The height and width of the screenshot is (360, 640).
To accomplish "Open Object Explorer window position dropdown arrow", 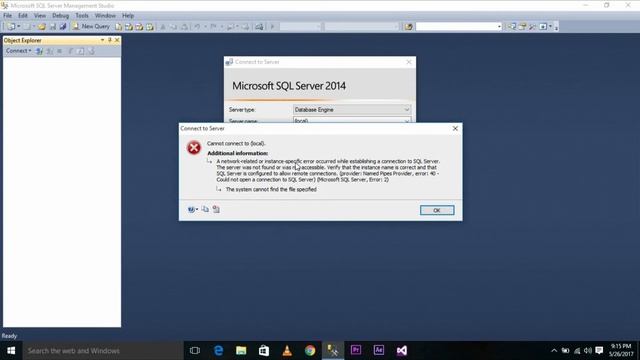I will click(102, 40).
